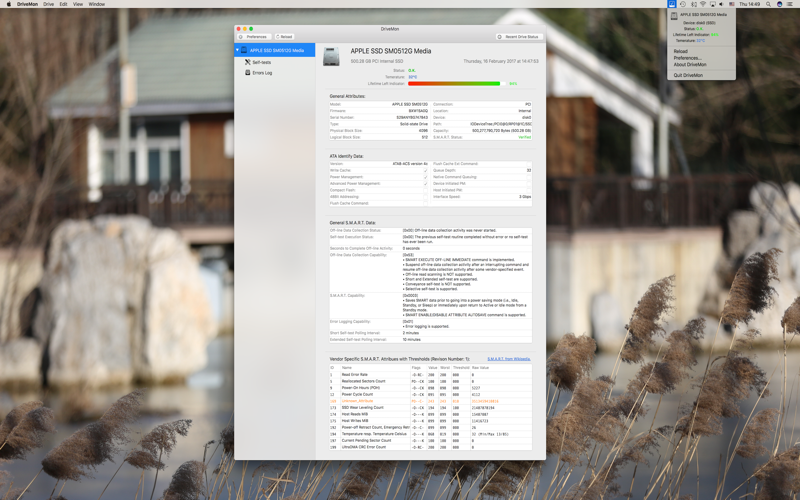The height and width of the screenshot is (500, 800).
Task: Click the Recent Drive Status button
Action: [x=519, y=37]
